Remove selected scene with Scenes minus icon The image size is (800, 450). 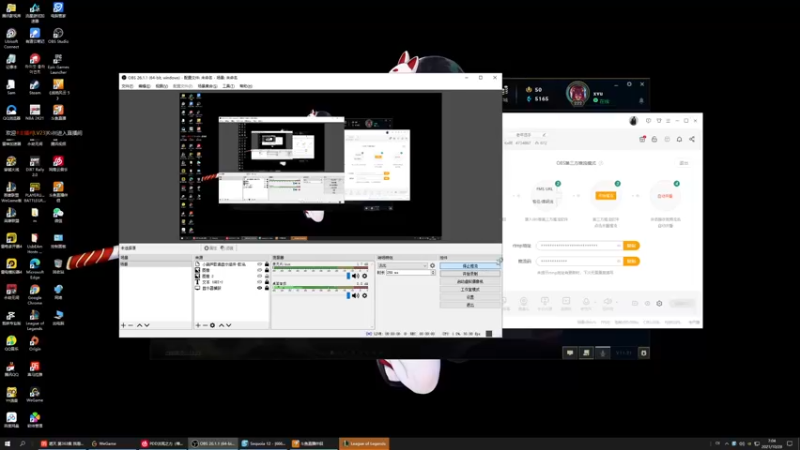tap(131, 325)
